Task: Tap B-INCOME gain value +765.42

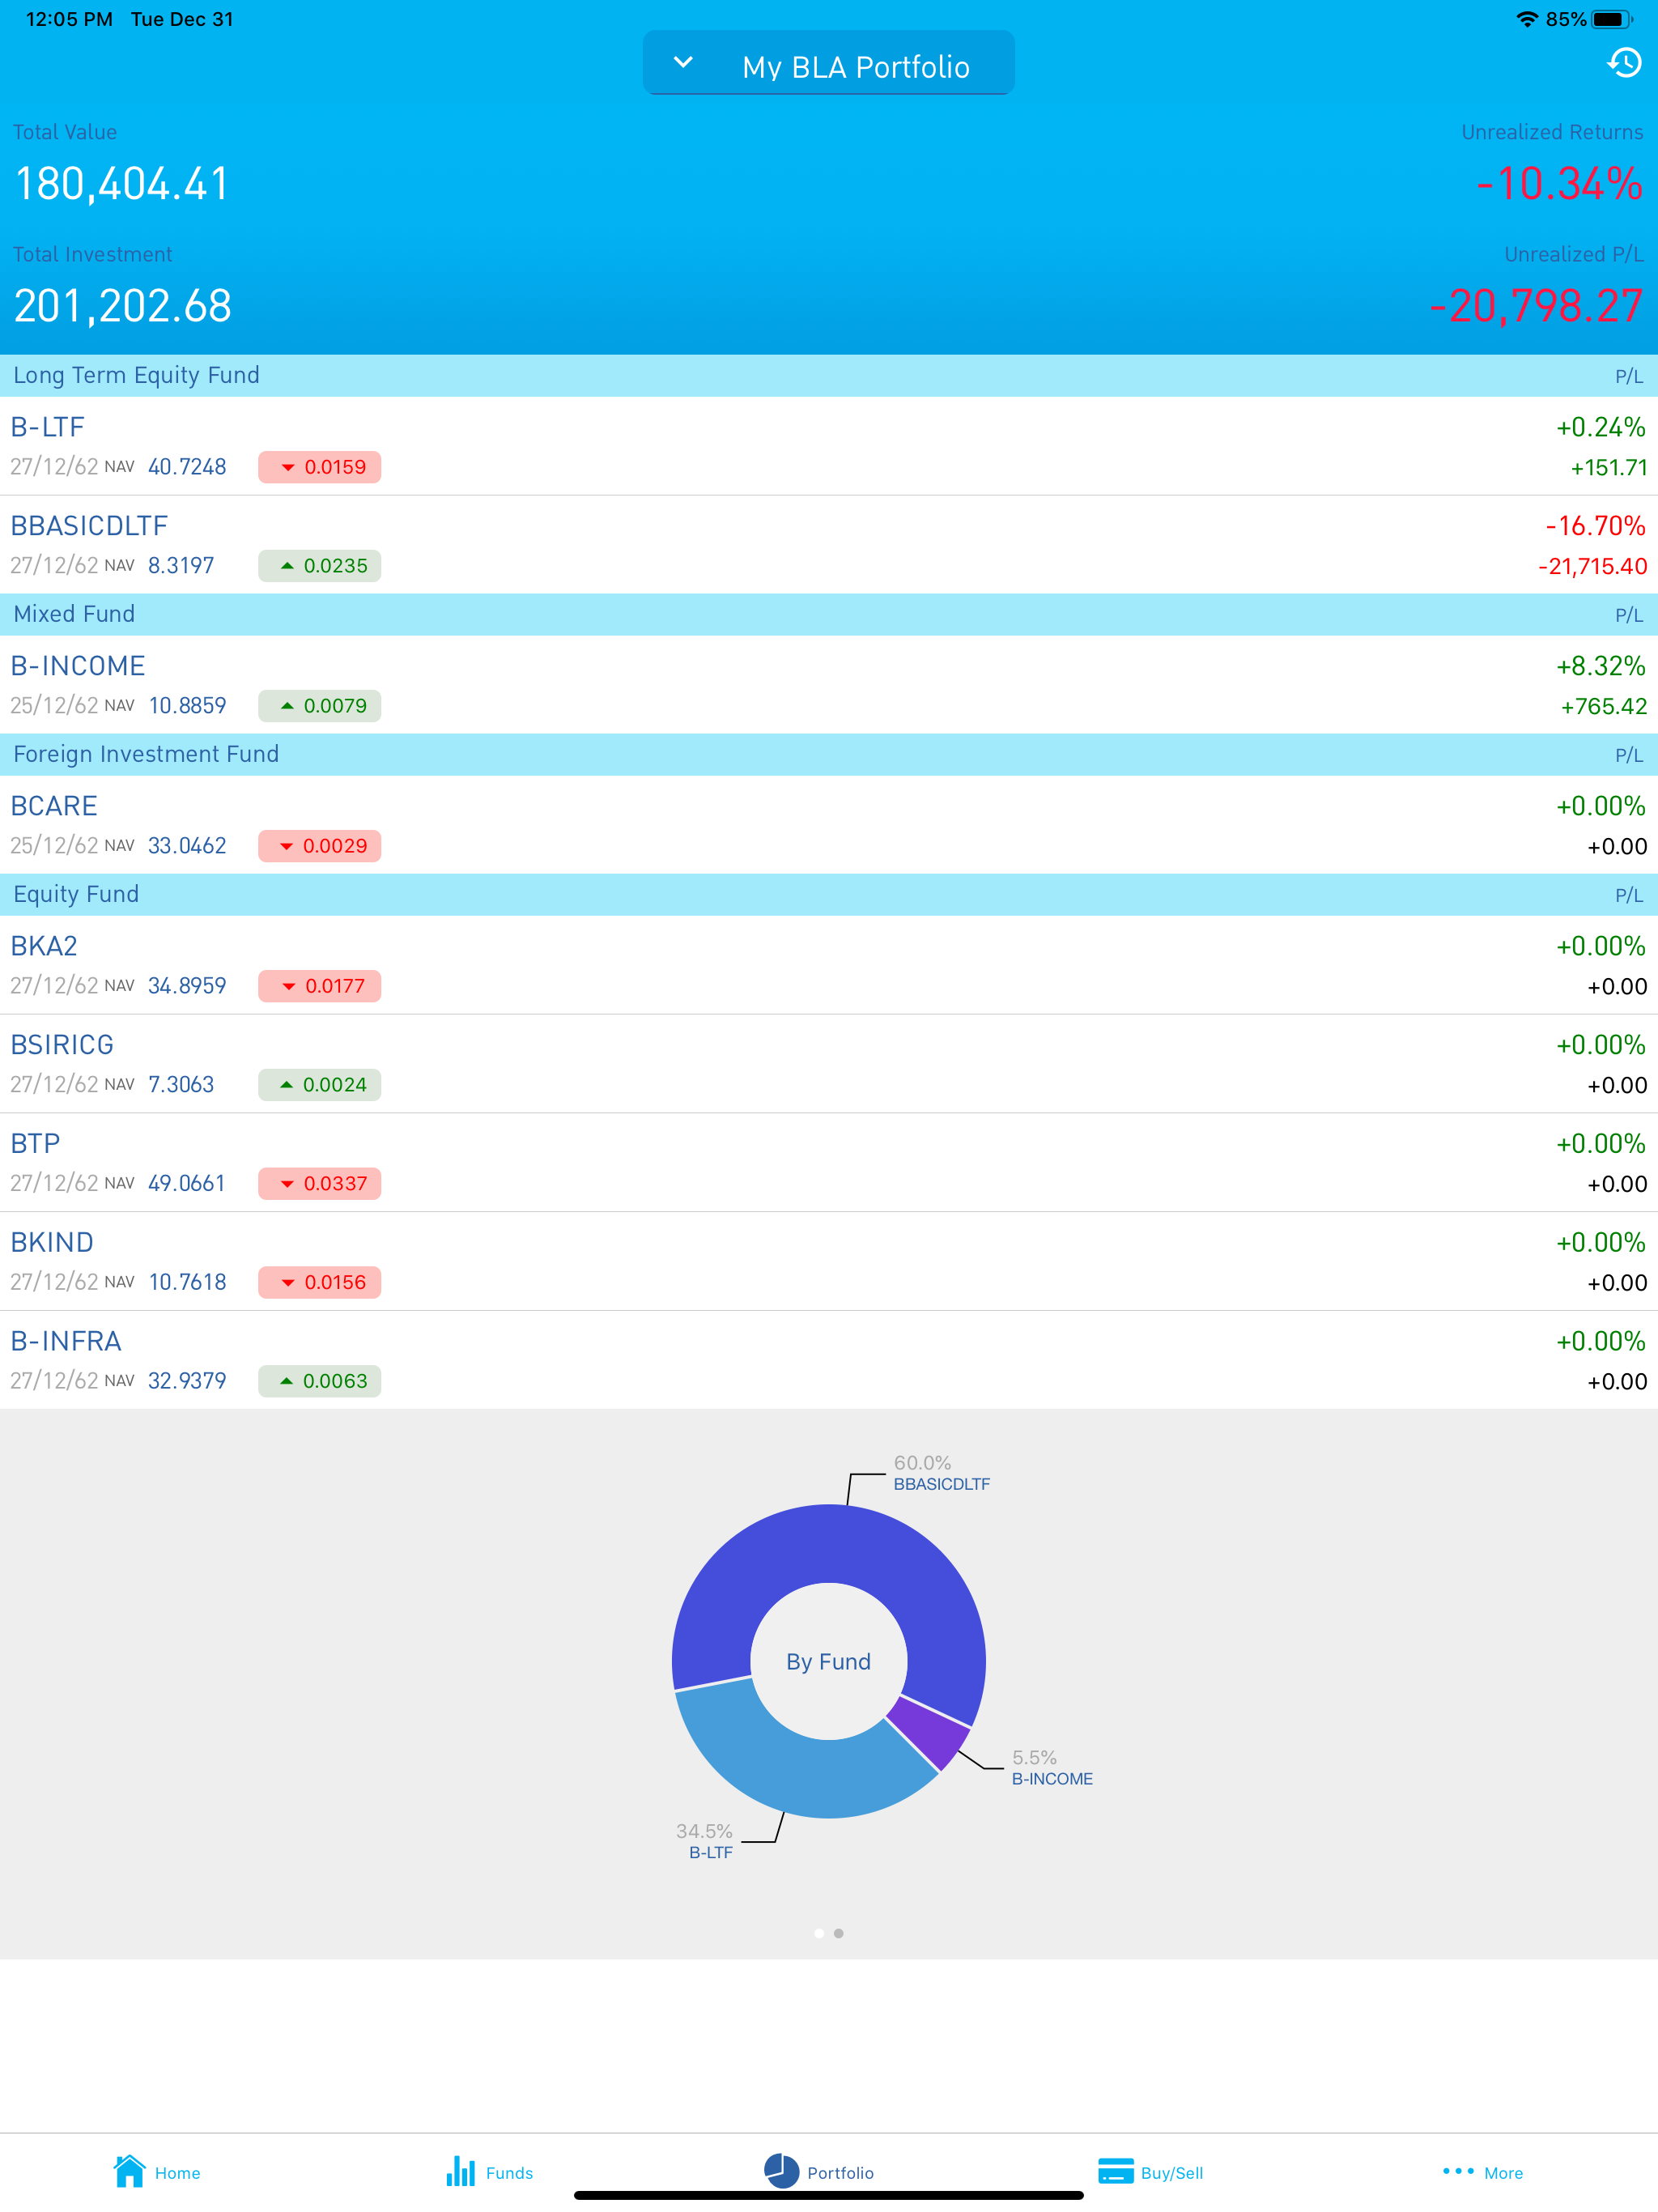Action: 1604,706
